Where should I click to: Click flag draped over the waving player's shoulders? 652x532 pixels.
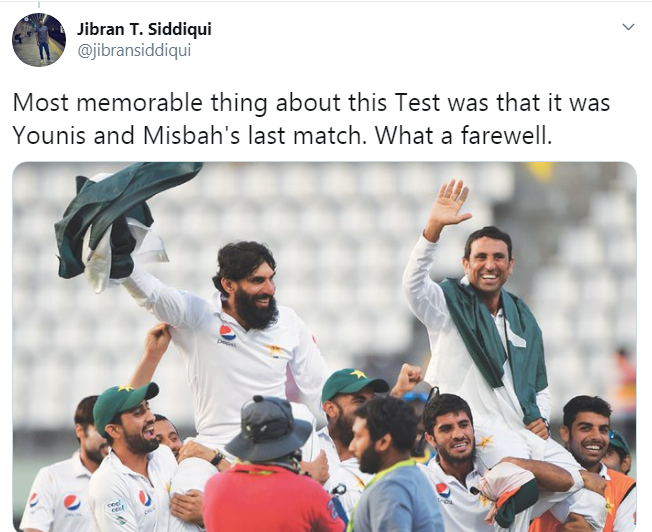493,341
